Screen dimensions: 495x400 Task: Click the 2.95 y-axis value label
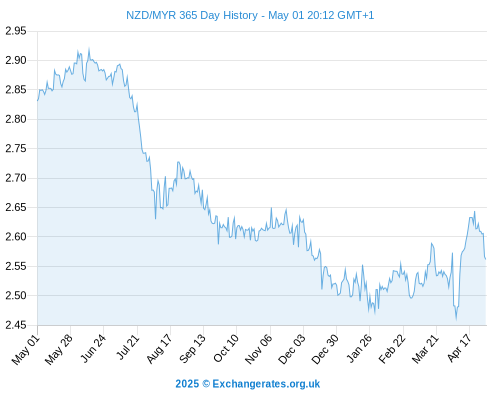(x=16, y=31)
